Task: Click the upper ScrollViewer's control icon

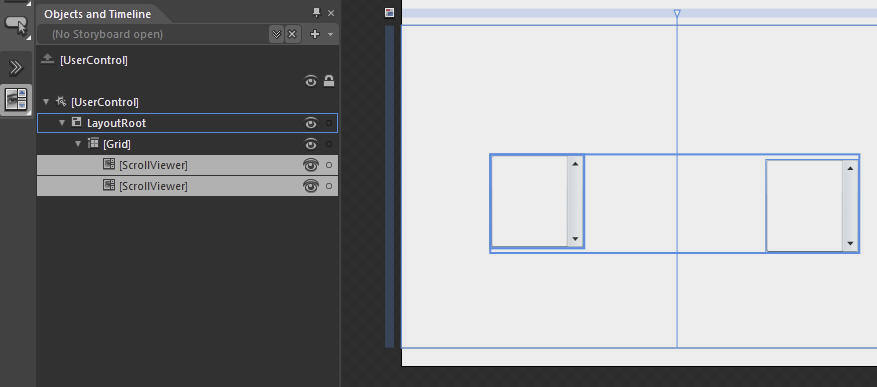Action: [109, 164]
